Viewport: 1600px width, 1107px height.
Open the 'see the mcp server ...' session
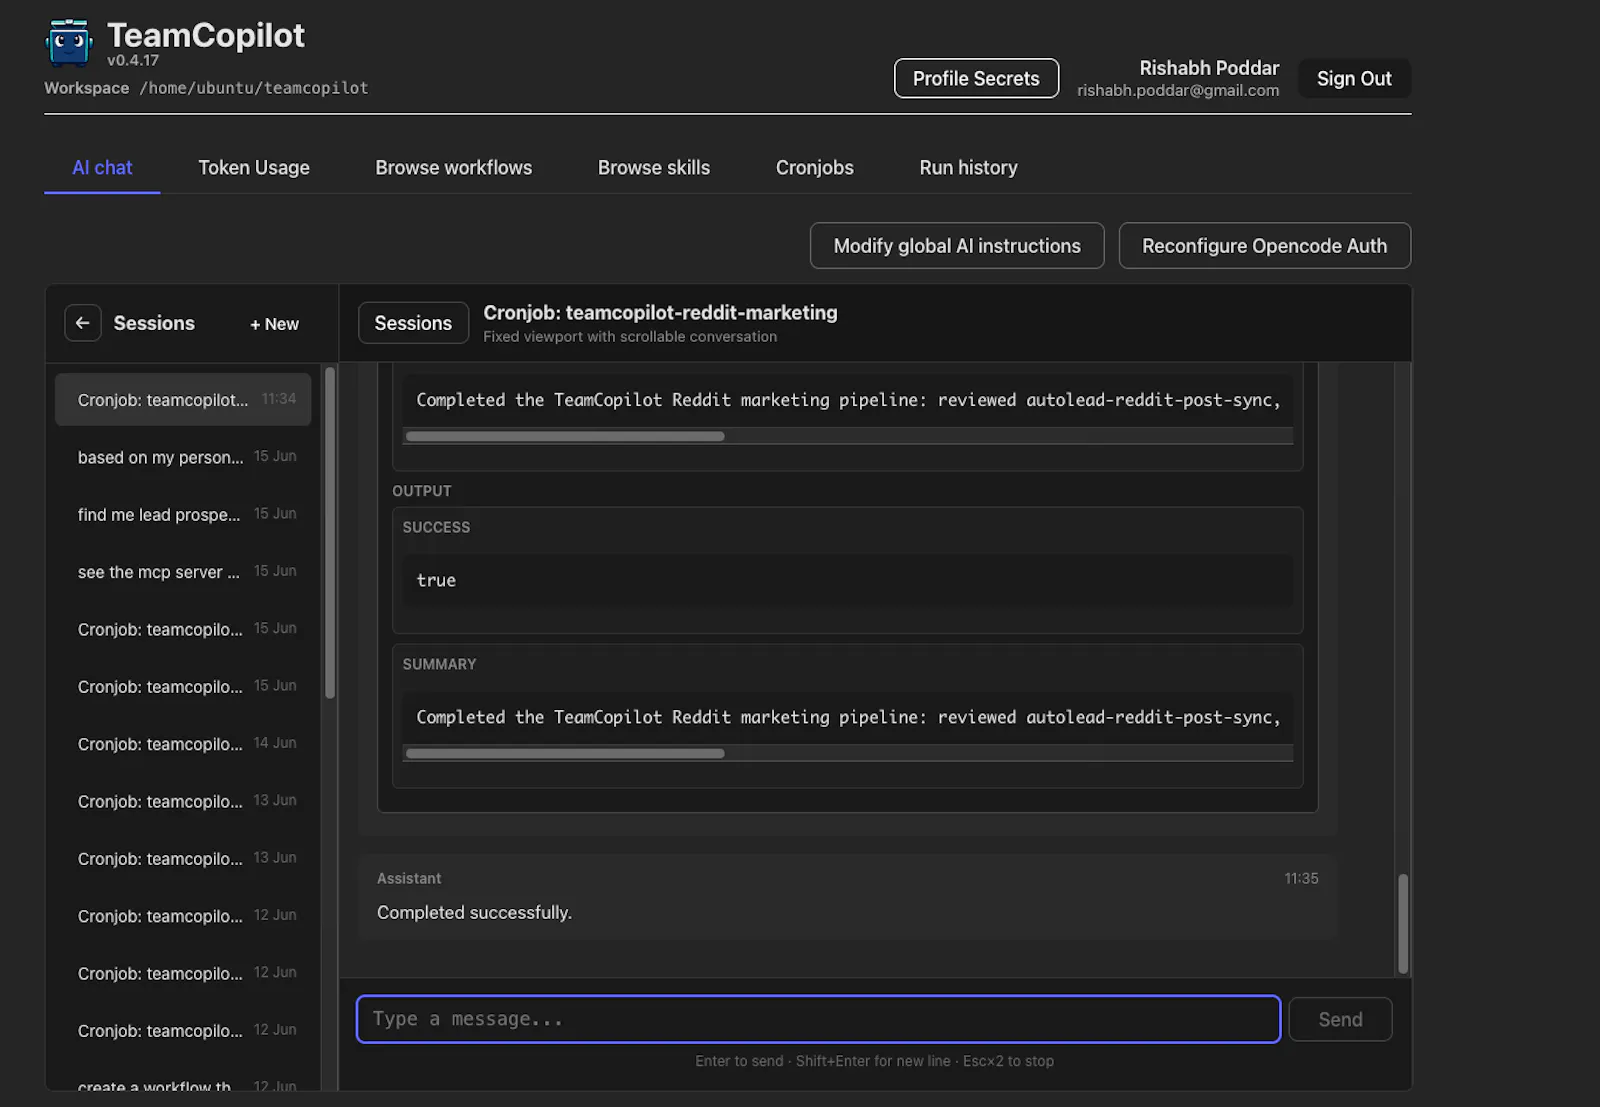tap(183, 572)
